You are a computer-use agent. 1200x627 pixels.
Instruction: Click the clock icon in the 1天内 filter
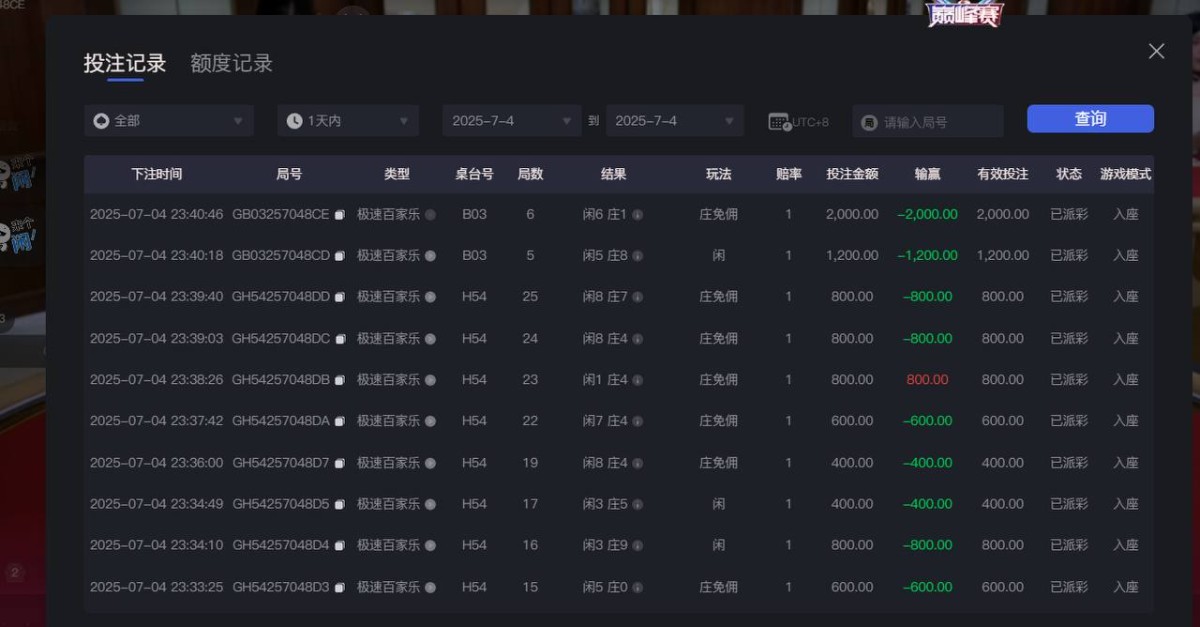(x=293, y=120)
